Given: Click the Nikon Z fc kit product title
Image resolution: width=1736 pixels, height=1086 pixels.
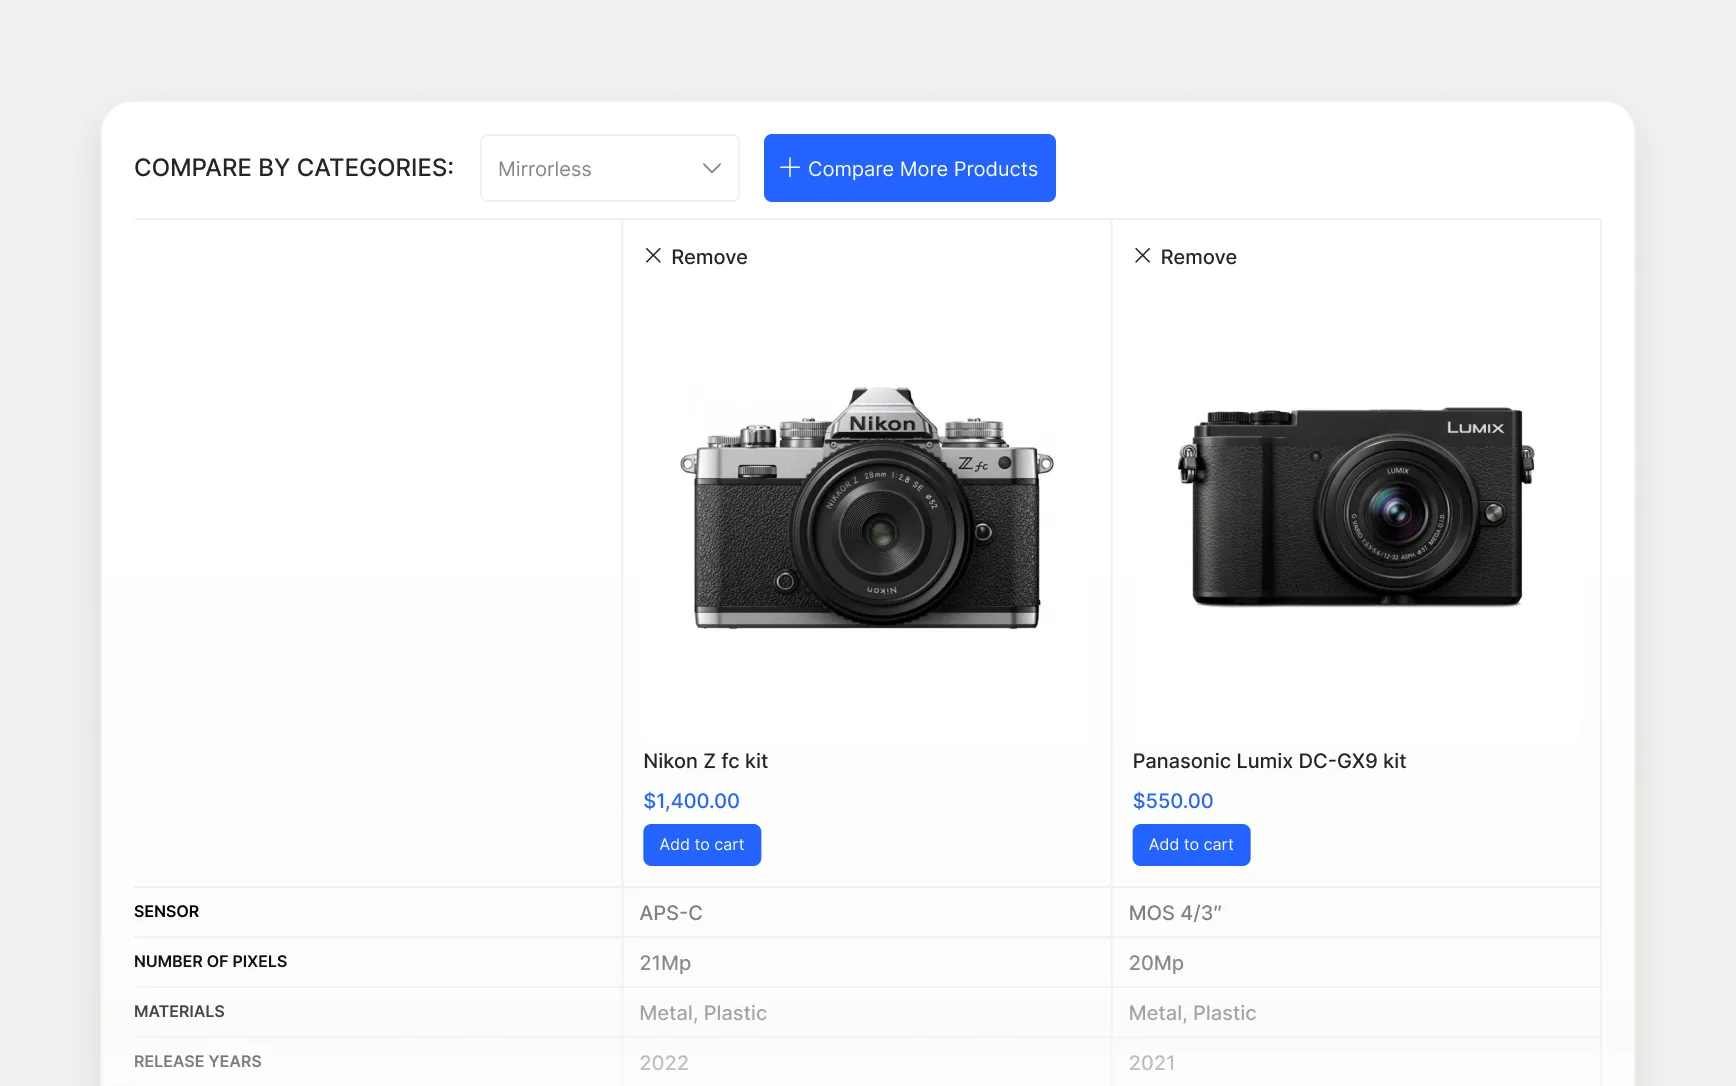Looking at the screenshot, I should pyautogui.click(x=705, y=761).
